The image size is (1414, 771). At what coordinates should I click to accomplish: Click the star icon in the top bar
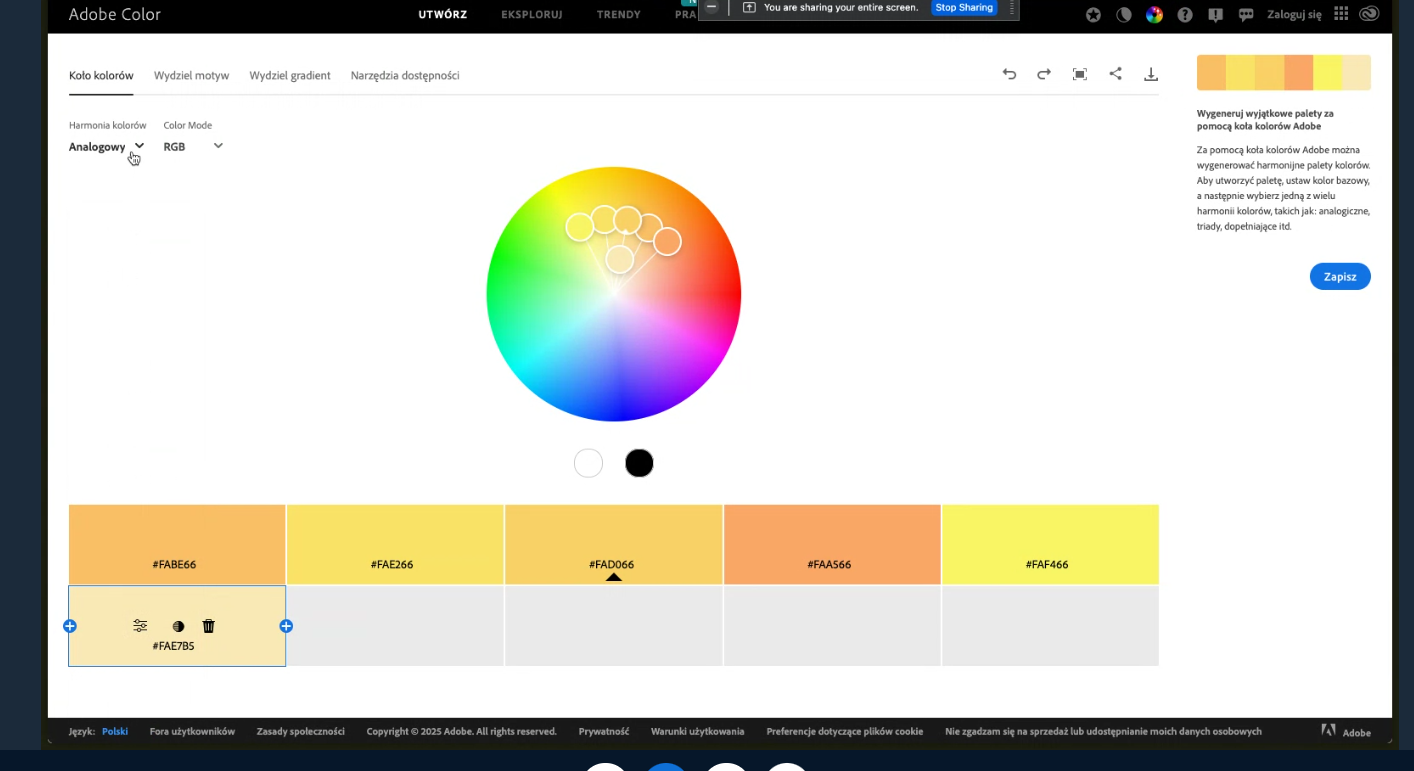1093,14
